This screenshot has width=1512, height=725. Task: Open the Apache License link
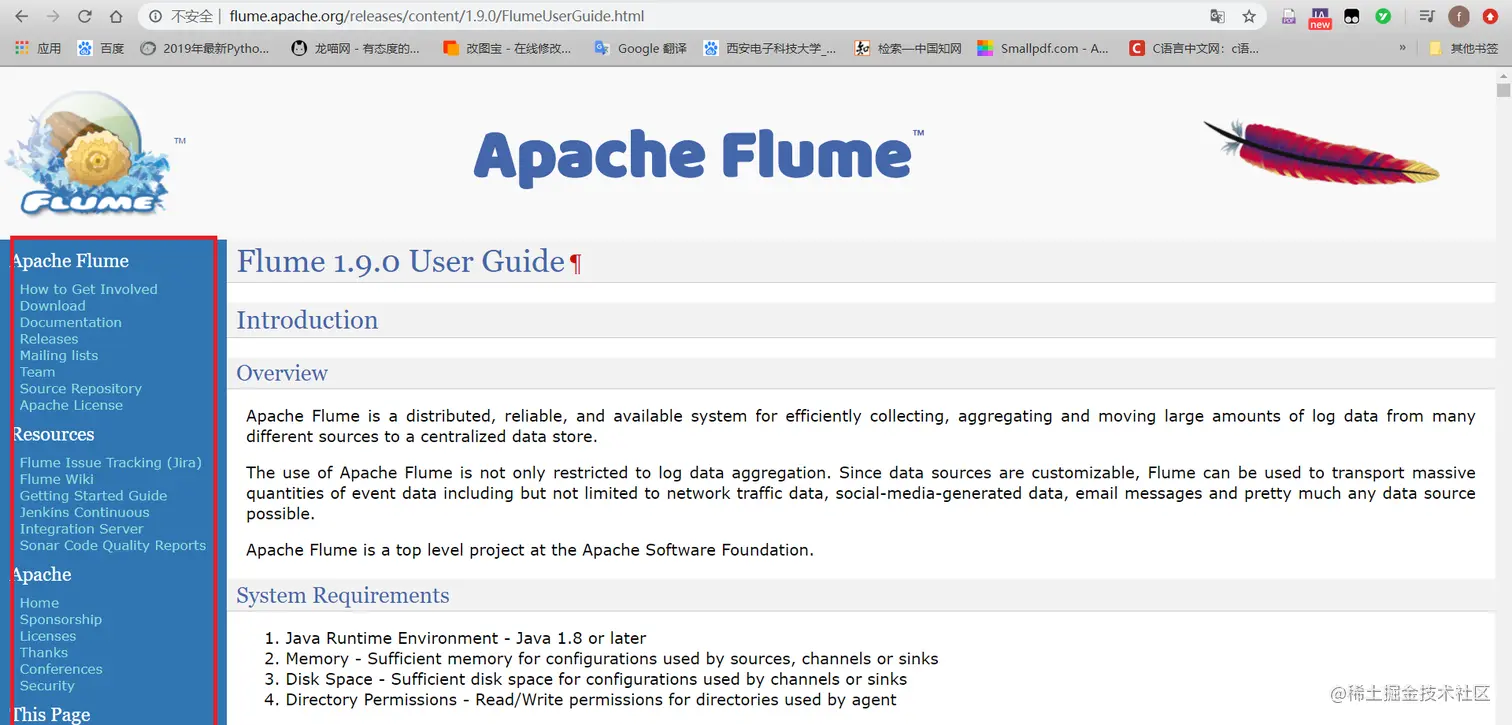click(x=72, y=405)
